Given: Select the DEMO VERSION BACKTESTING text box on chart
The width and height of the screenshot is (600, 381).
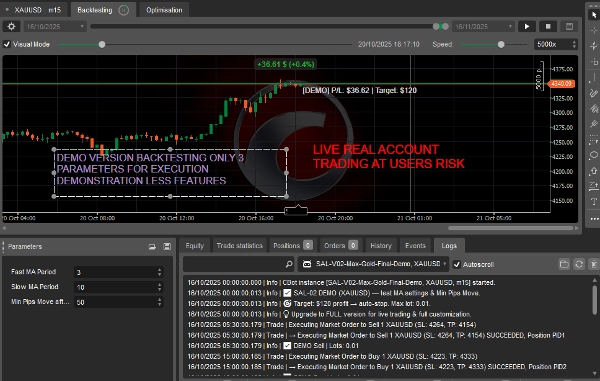Looking at the screenshot, I should pos(170,173).
